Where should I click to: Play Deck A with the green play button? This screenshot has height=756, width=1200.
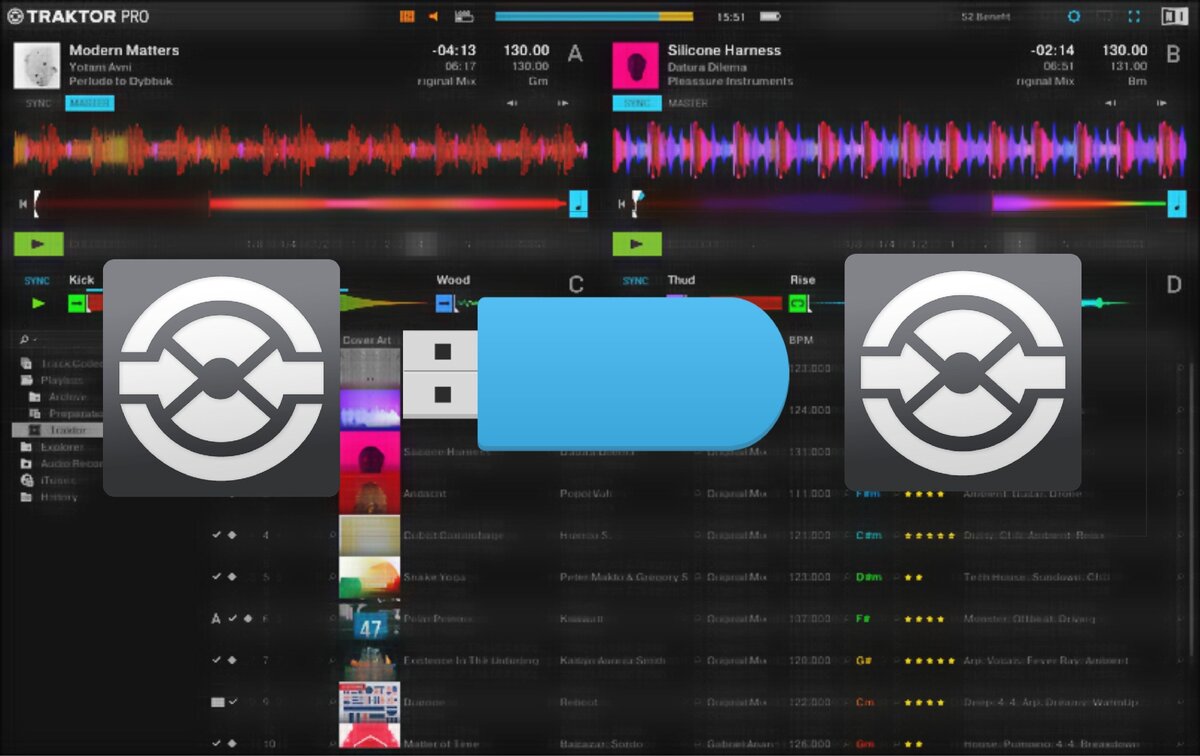click(x=39, y=243)
